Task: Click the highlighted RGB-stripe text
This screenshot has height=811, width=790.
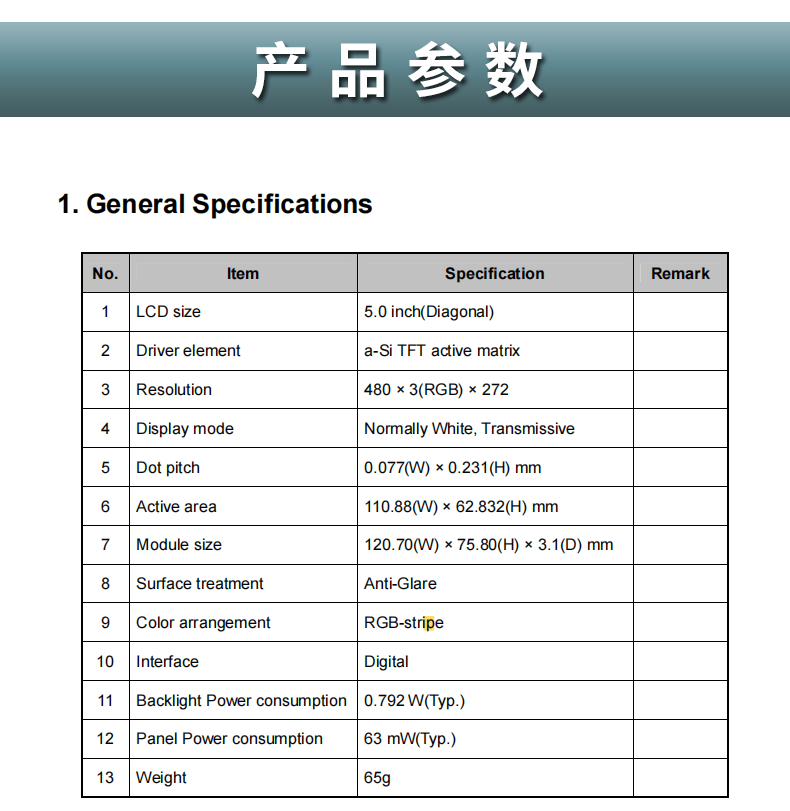Action: click(x=404, y=623)
